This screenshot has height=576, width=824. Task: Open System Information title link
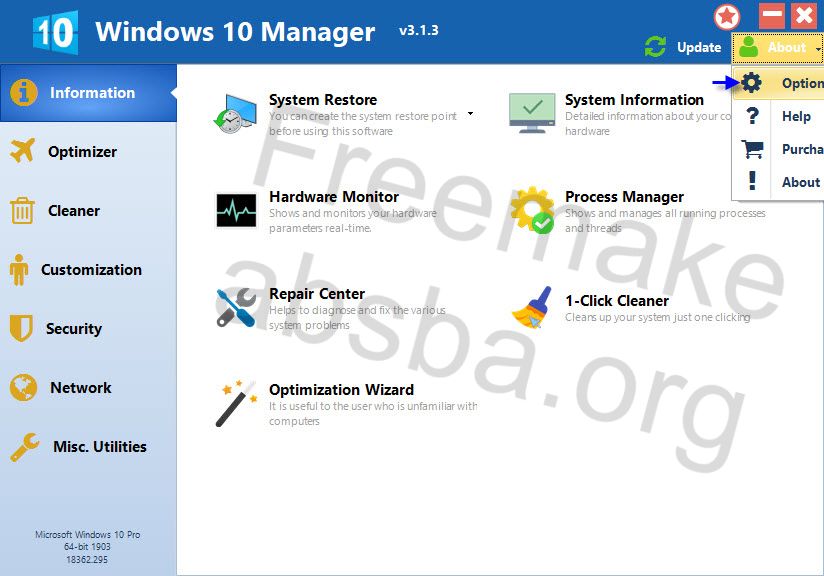point(634,100)
